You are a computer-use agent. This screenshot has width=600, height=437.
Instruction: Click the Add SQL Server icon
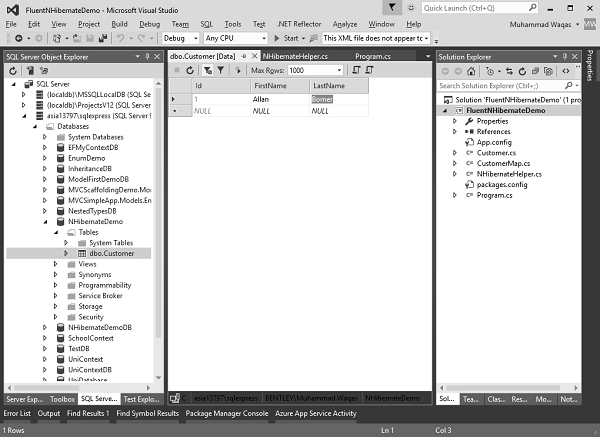pyautogui.click(x=30, y=71)
